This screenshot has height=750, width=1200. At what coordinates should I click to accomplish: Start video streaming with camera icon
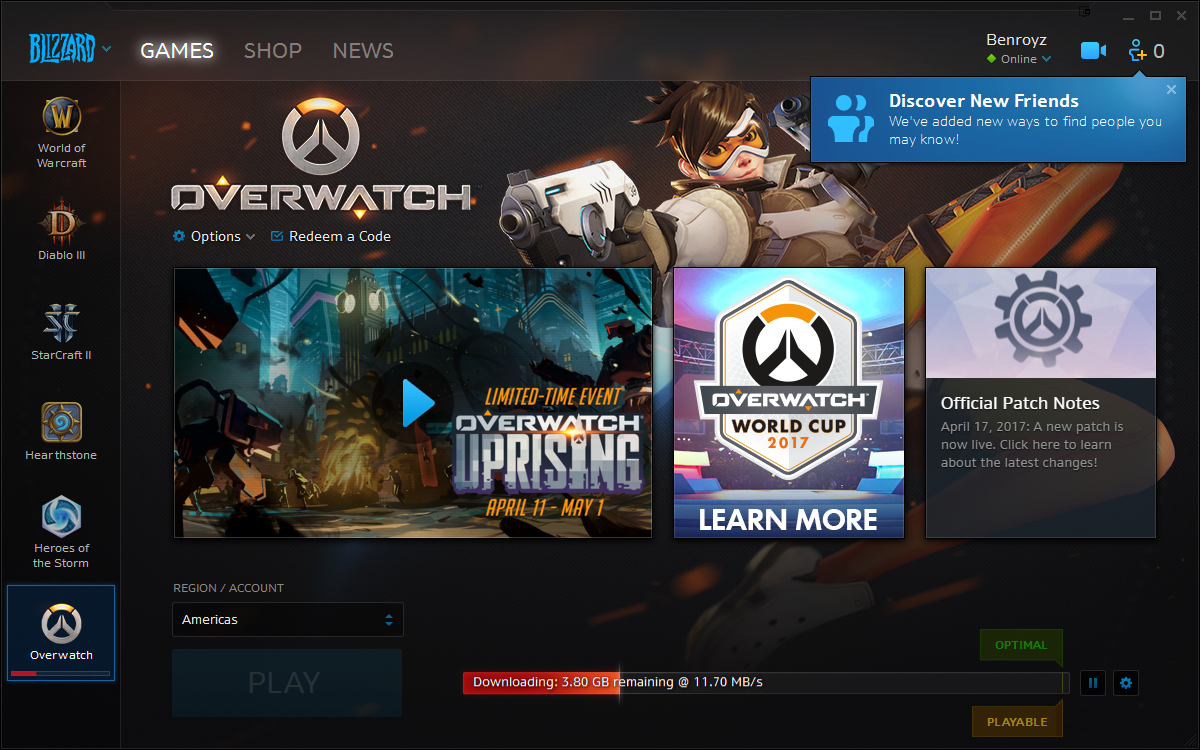(x=1093, y=51)
